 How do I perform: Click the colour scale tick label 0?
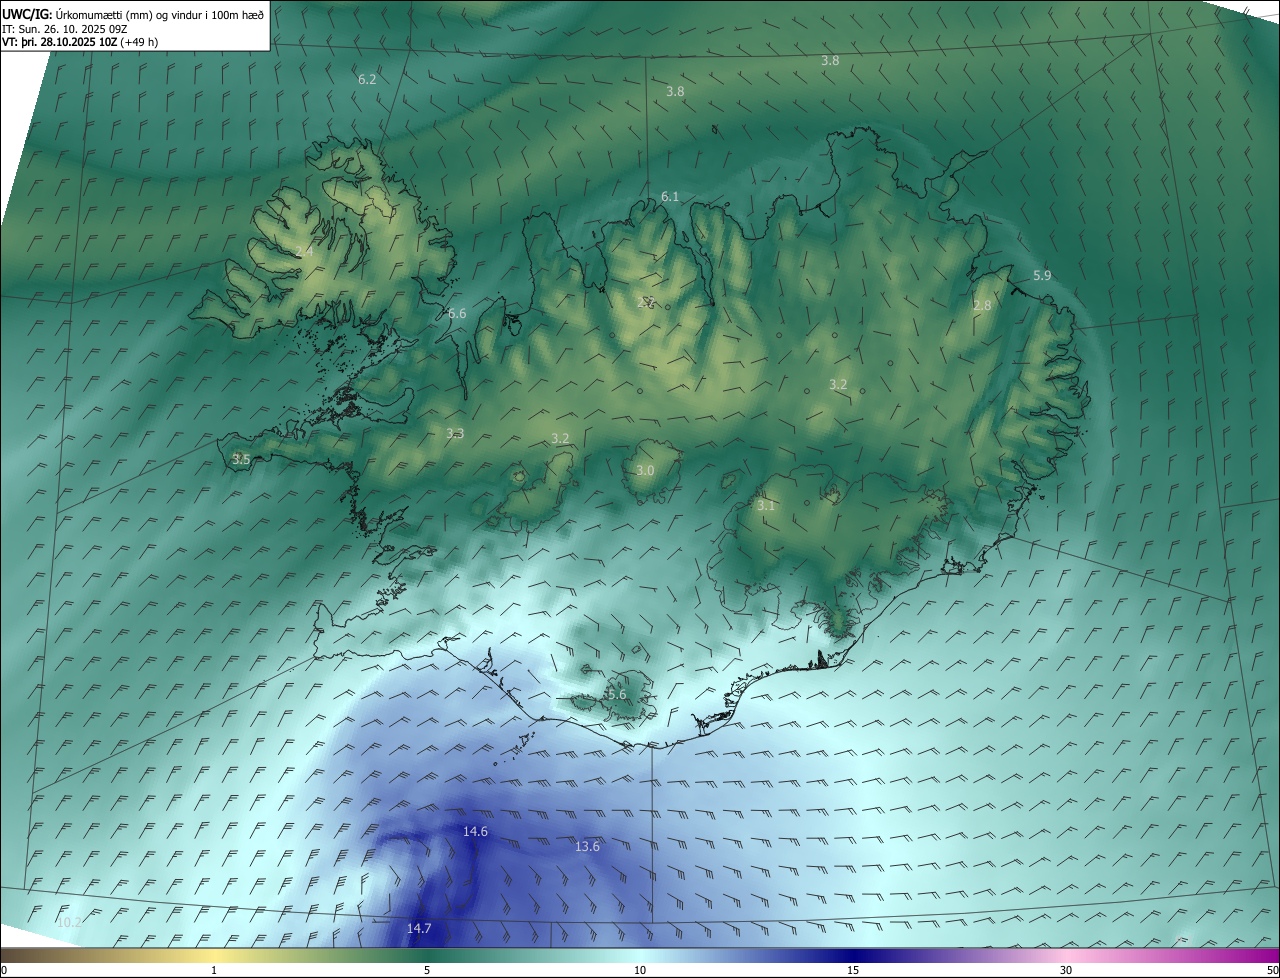click(x=4, y=970)
